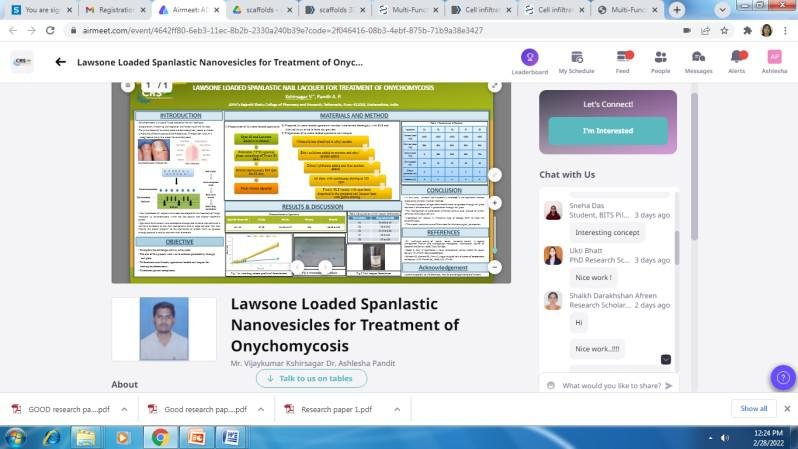Click the camera indicator in address bar
798x449 pixels.
pyautogui.click(x=687, y=31)
